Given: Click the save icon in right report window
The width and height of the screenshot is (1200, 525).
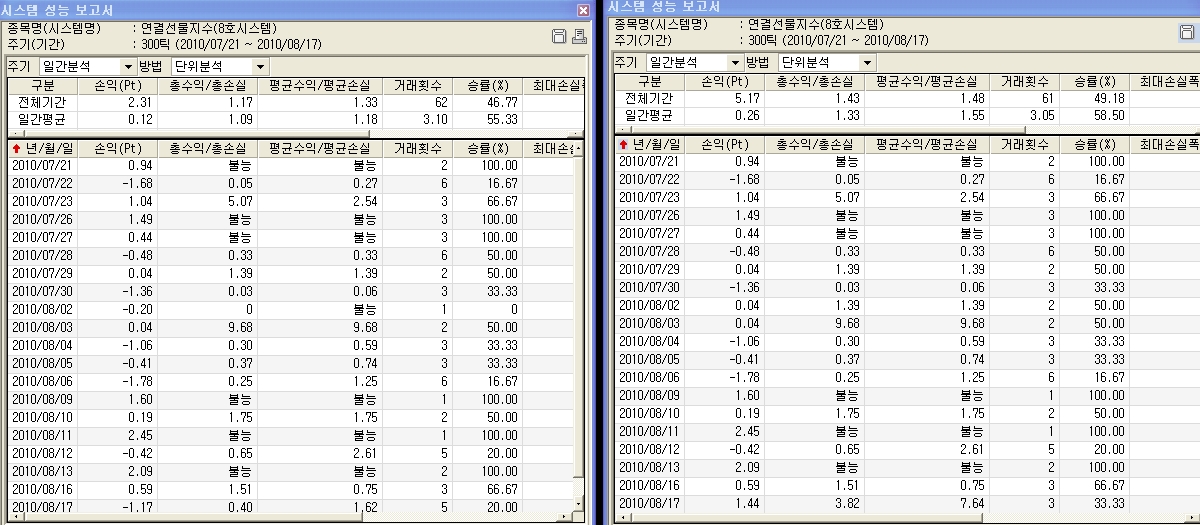Looking at the screenshot, I should tap(1187, 33).
